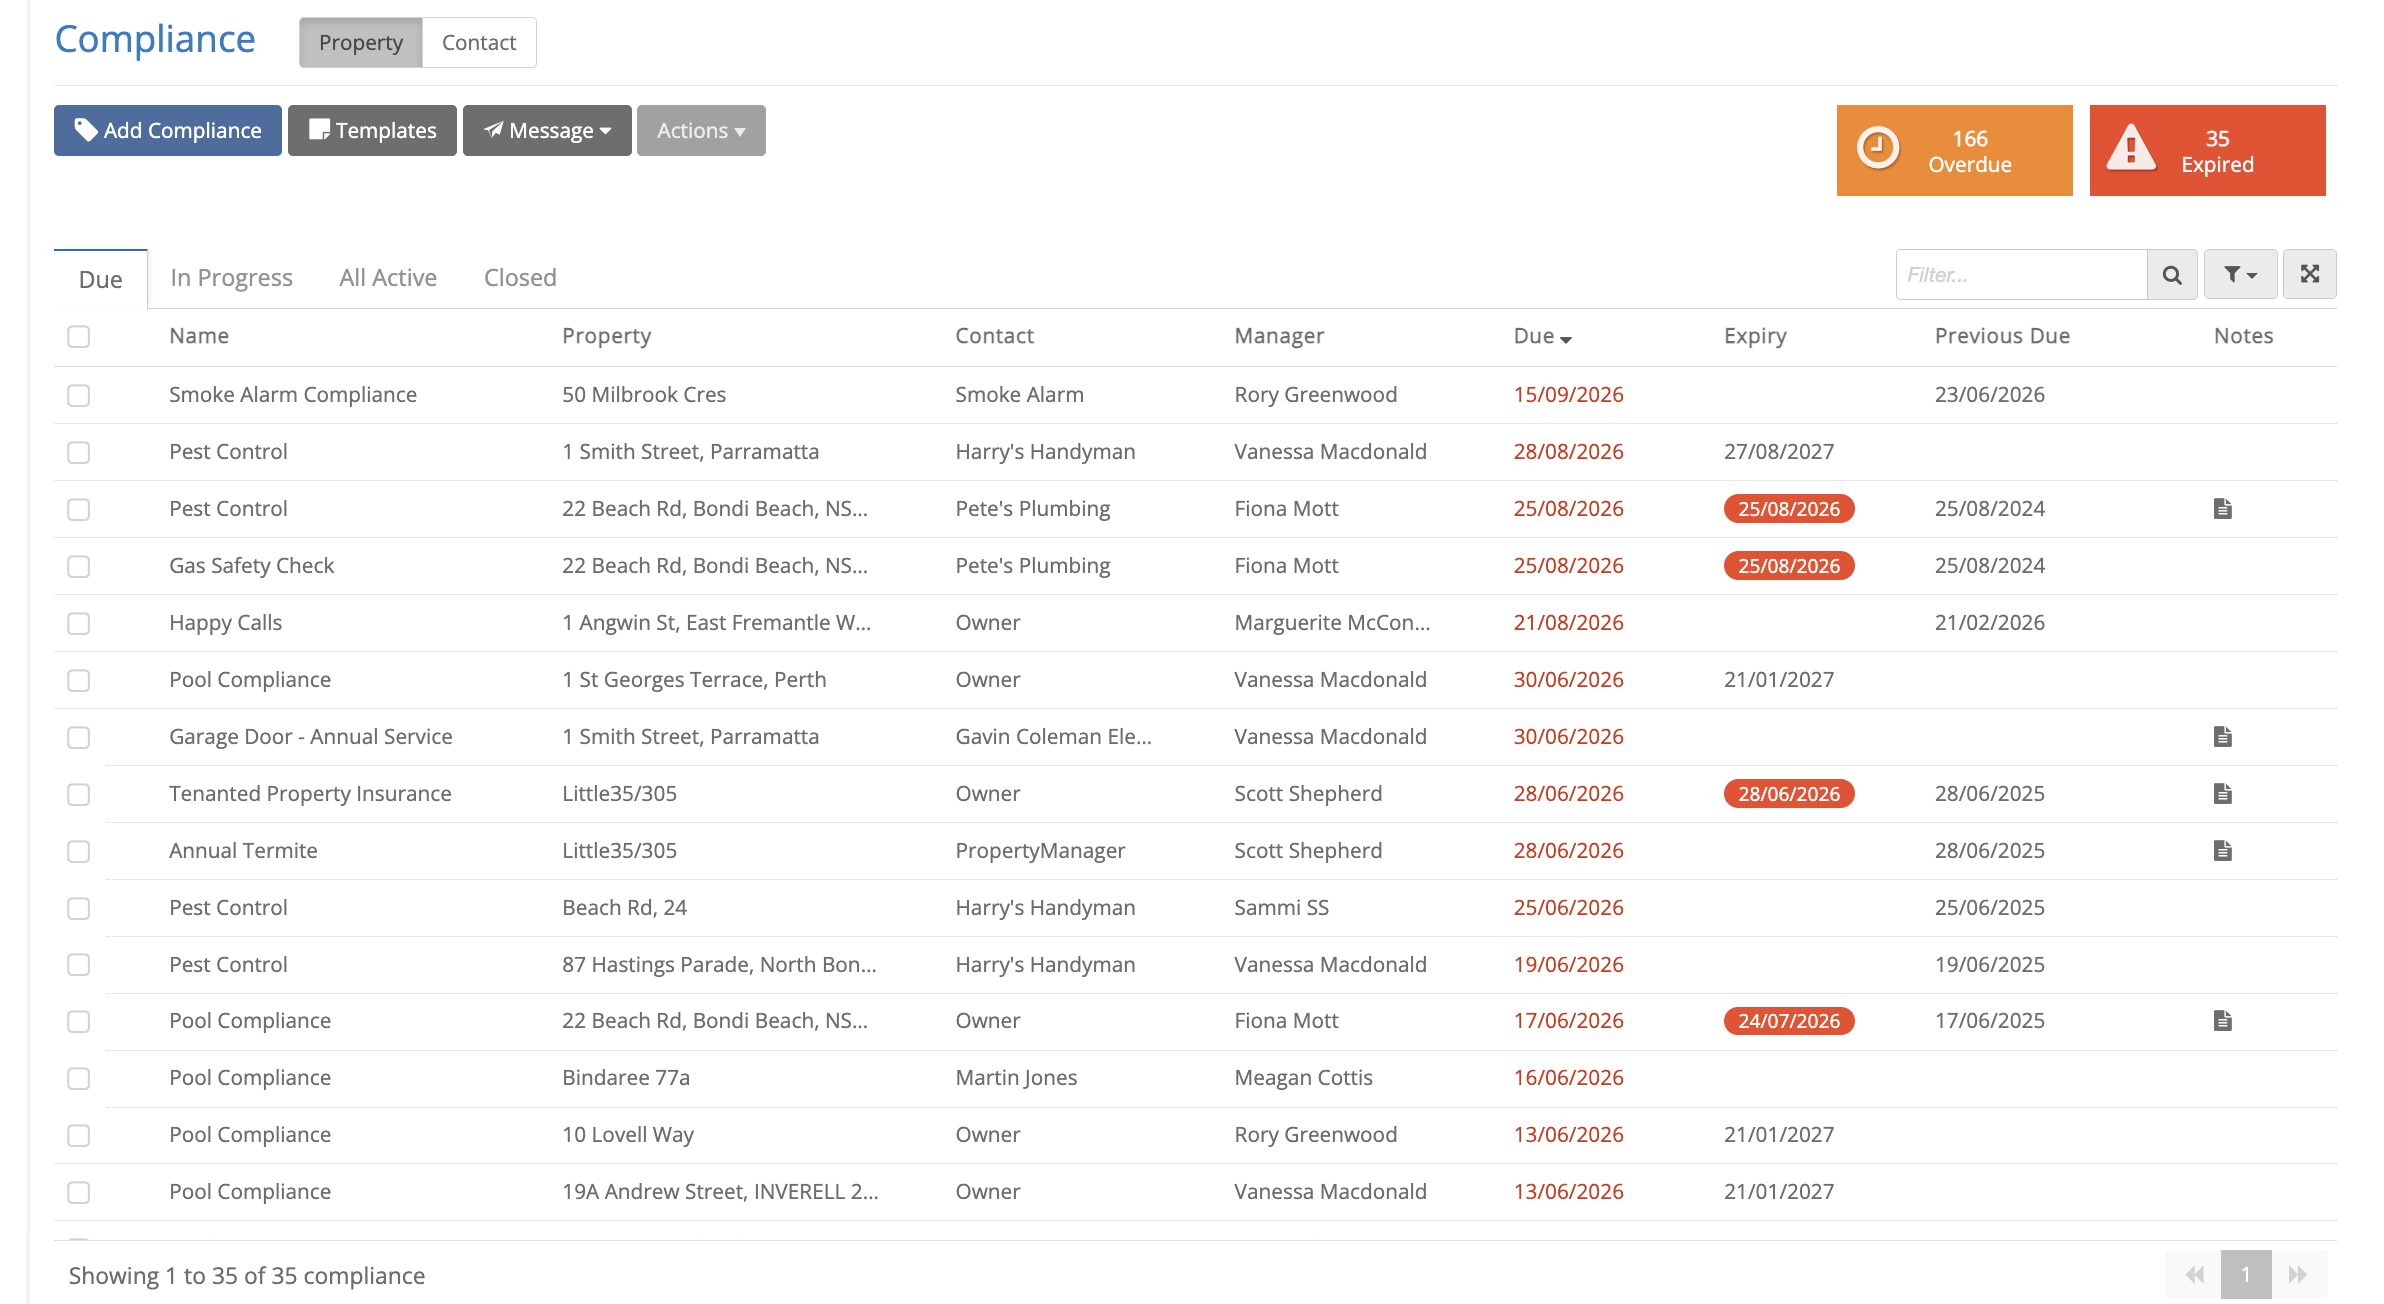Go to previous page double-arrow icon
Screen dimensions: 2384x1304
(x=2194, y=1275)
